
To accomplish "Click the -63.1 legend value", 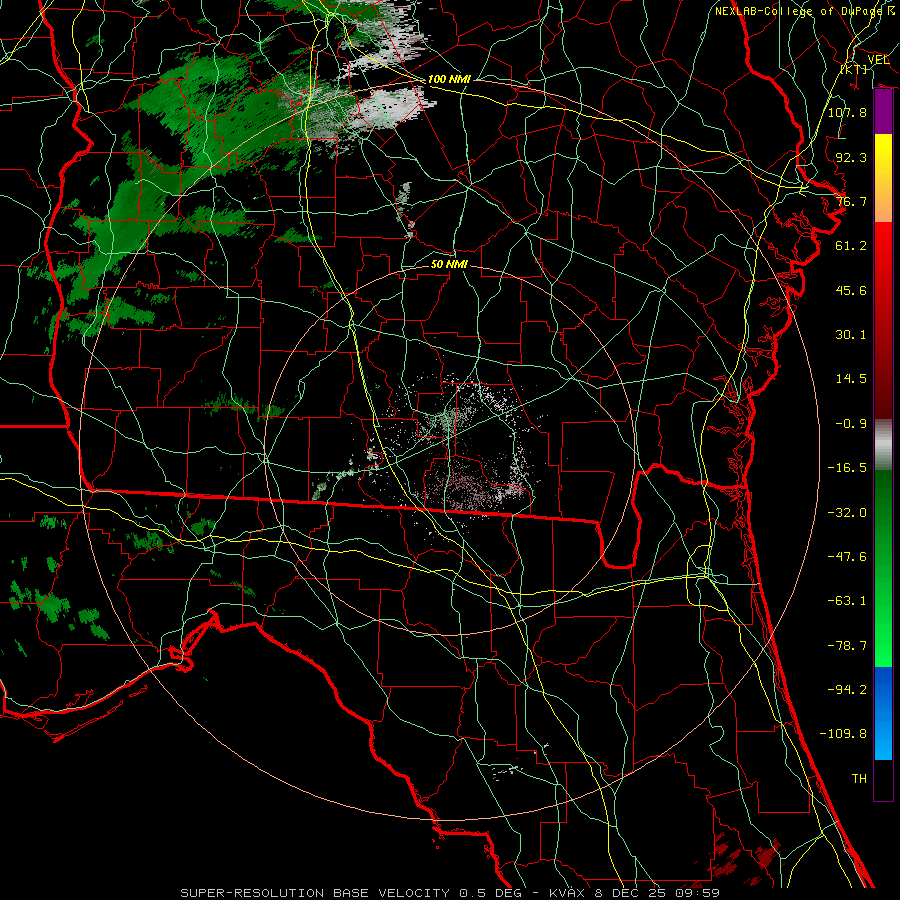I will tap(847, 601).
